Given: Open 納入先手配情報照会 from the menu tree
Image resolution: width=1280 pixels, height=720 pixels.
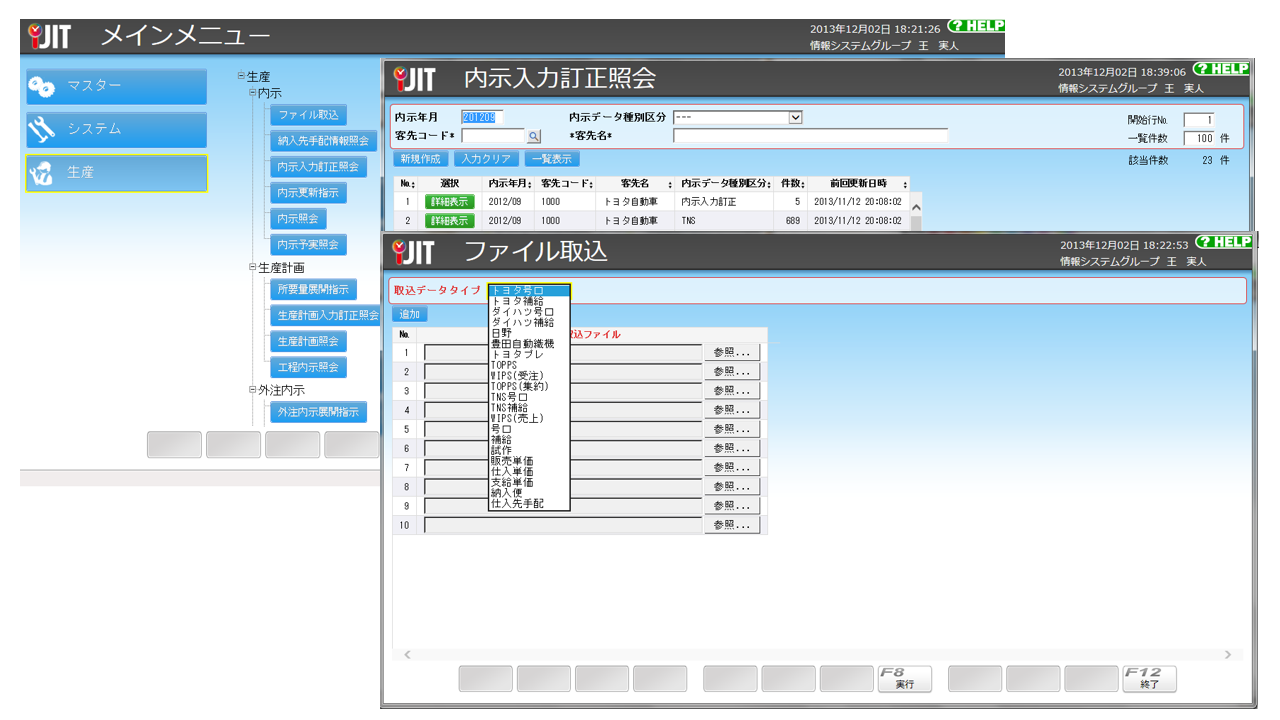Looking at the screenshot, I should [323, 141].
